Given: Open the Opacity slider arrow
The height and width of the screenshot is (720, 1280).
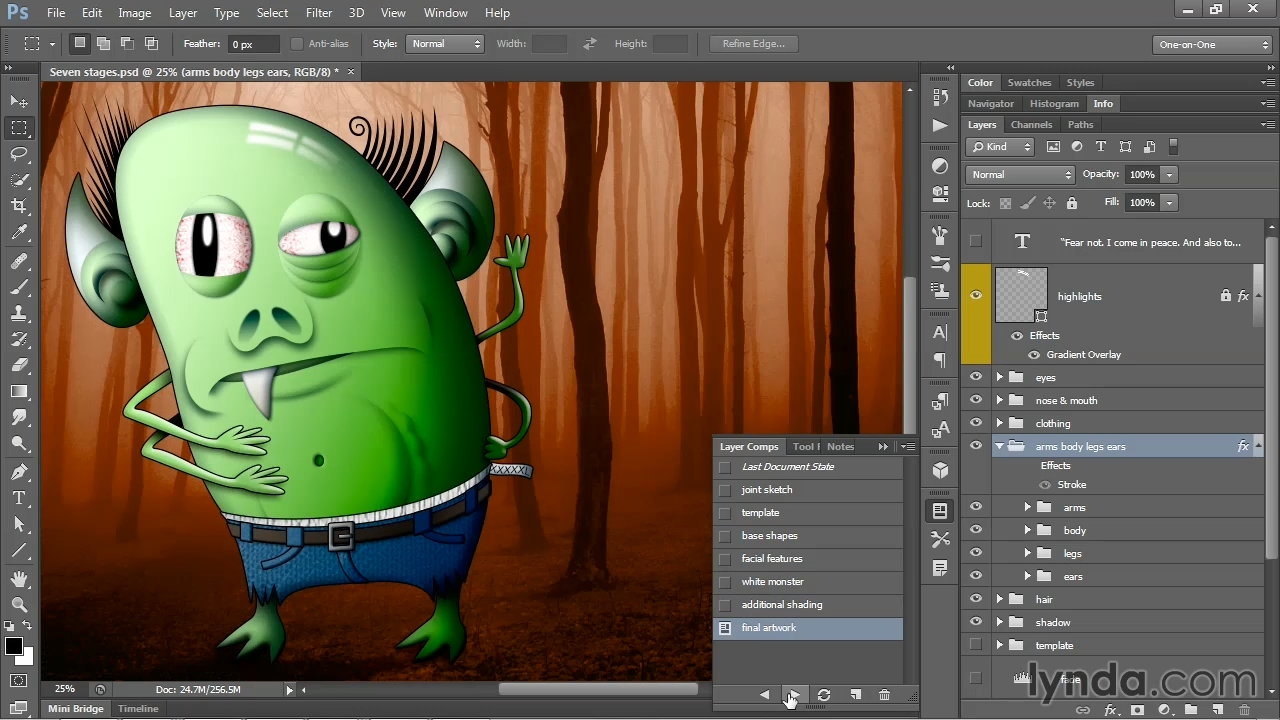Looking at the screenshot, I should [1168, 174].
